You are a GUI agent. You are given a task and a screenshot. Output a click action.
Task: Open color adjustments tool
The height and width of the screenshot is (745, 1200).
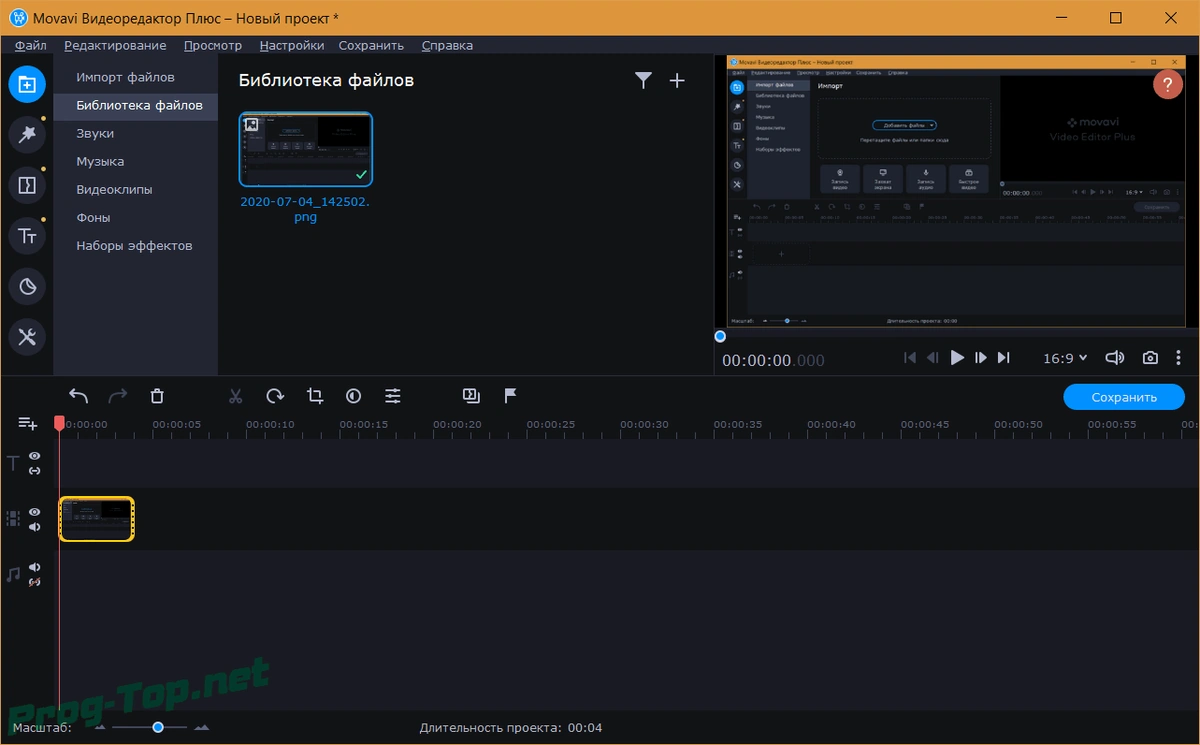pos(353,396)
